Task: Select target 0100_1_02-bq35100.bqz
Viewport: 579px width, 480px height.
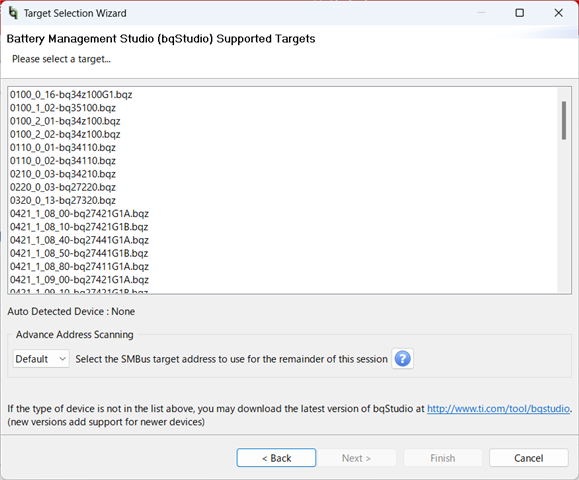Action: [63, 108]
